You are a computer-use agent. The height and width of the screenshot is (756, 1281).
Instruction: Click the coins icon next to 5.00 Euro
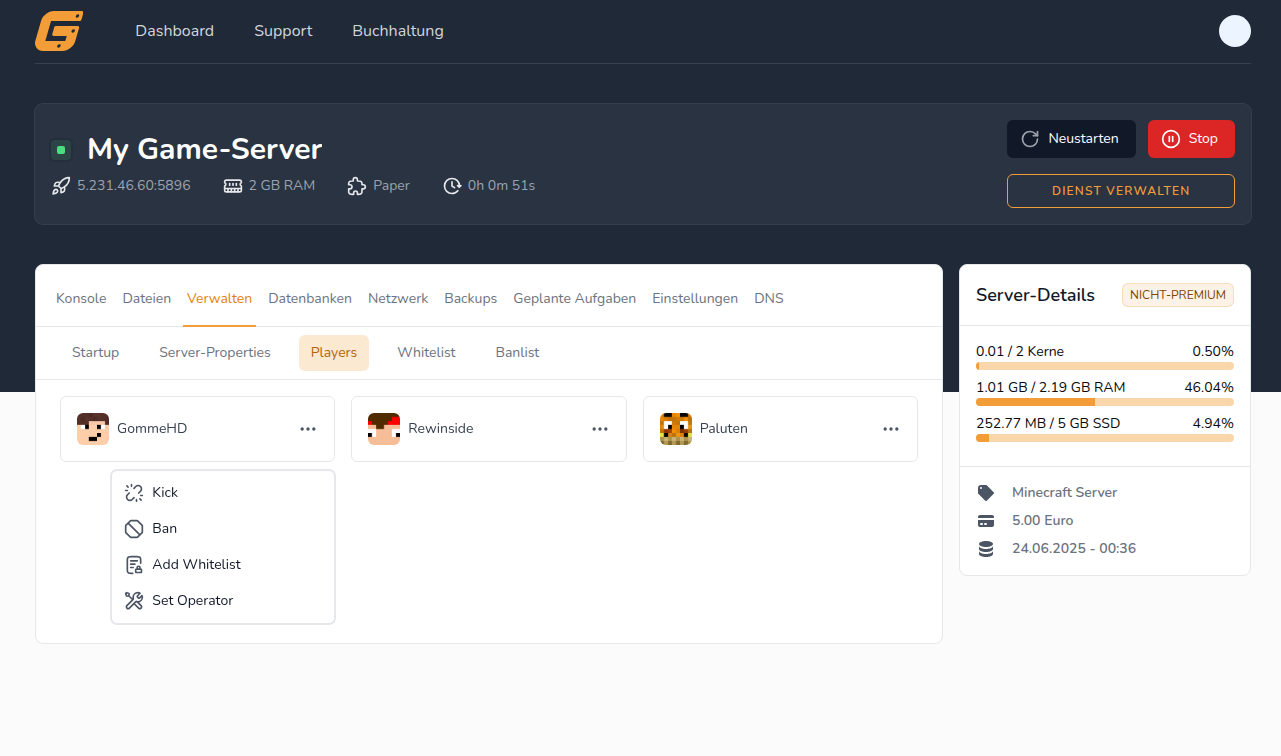pyautogui.click(x=987, y=520)
